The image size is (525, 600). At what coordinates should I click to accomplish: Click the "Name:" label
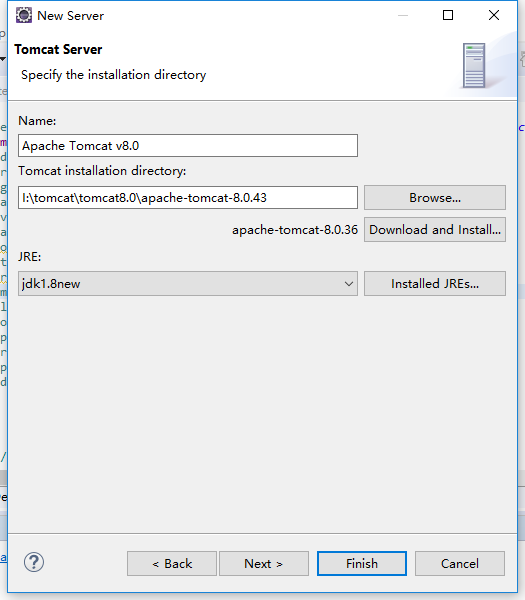pyautogui.click(x=37, y=121)
